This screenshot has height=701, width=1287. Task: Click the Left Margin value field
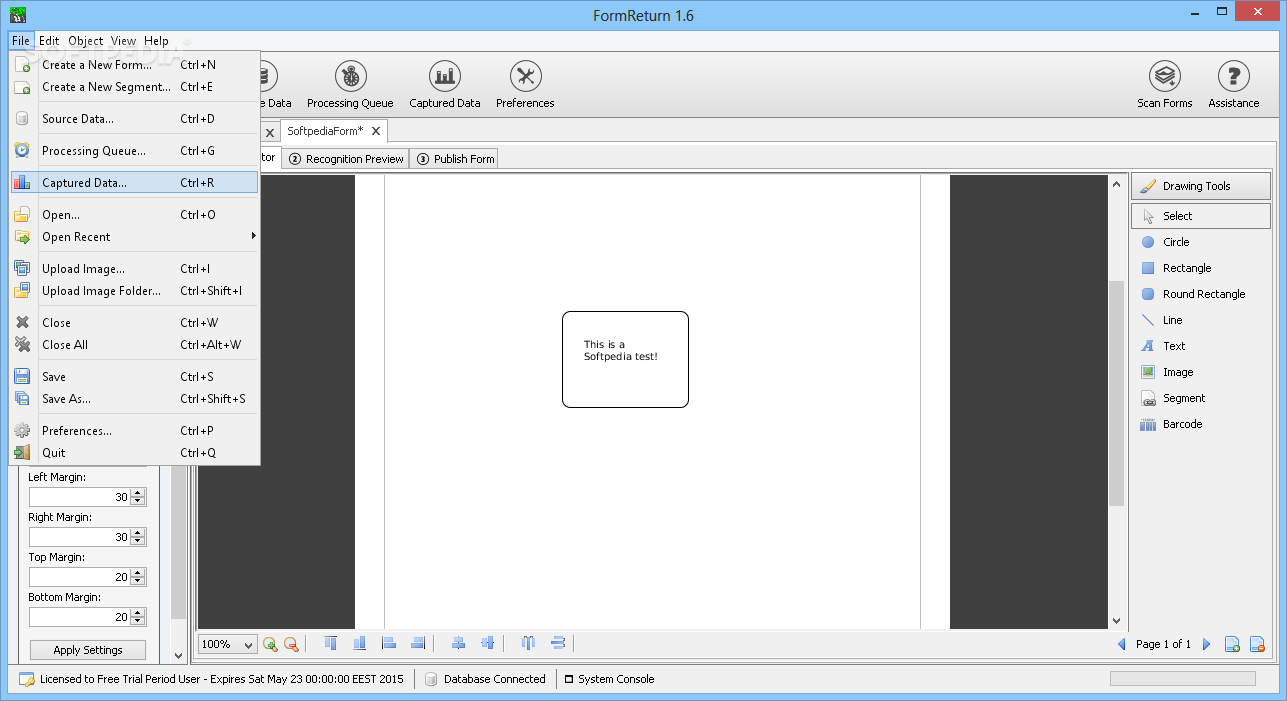click(x=80, y=497)
